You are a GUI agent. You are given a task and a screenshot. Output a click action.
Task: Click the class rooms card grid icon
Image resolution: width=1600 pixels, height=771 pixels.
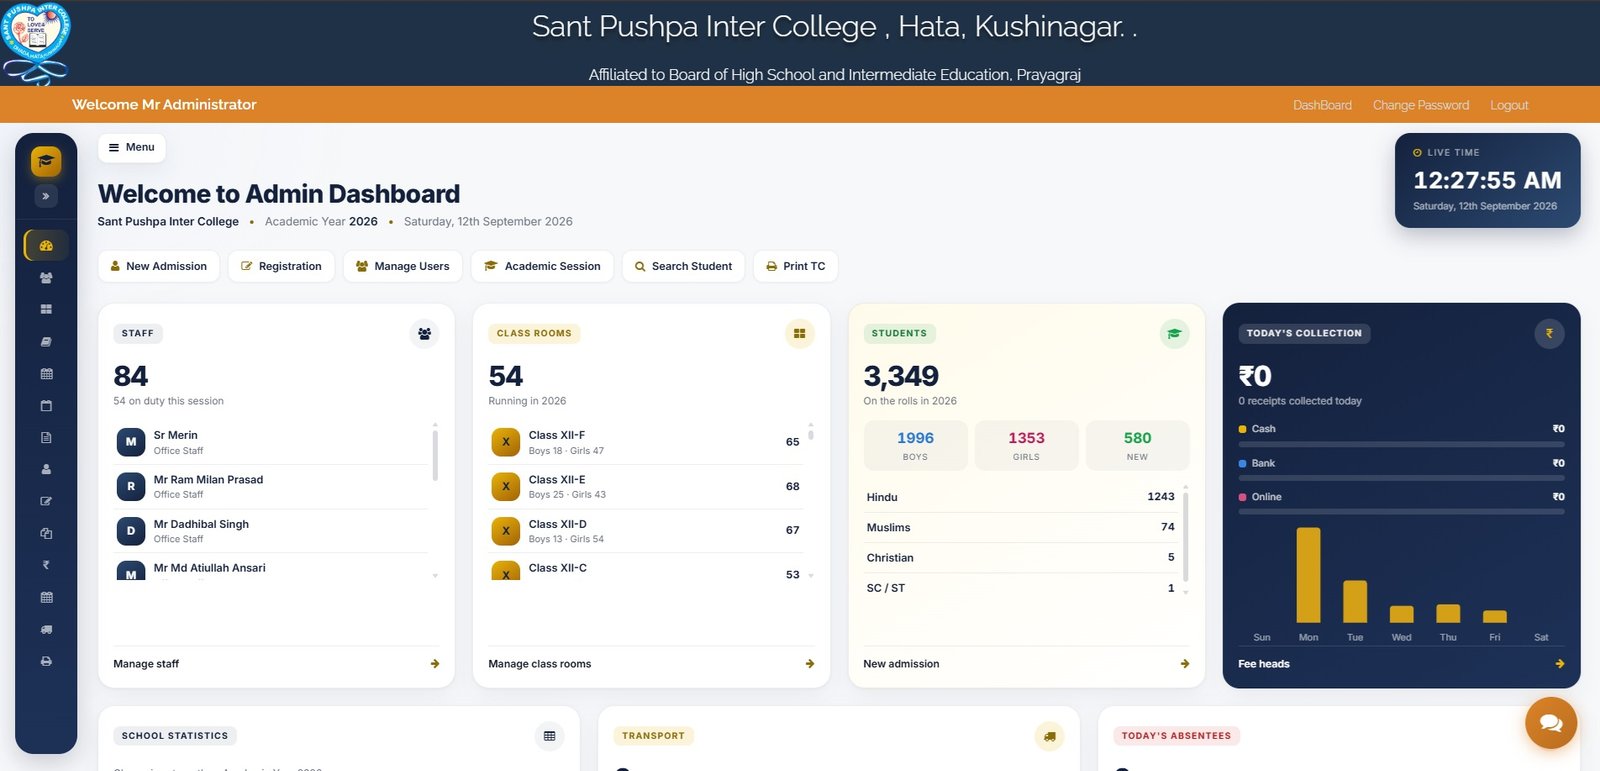tap(799, 334)
